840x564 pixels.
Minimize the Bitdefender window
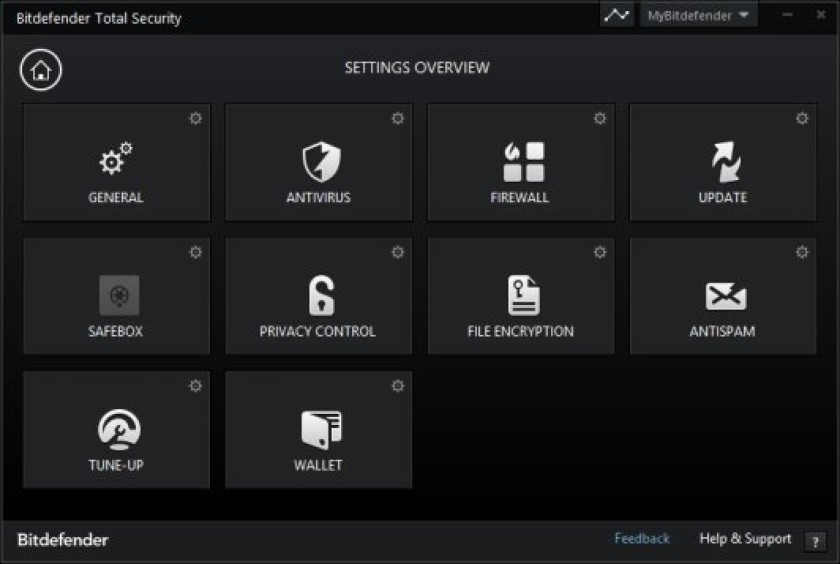pyautogui.click(x=787, y=16)
